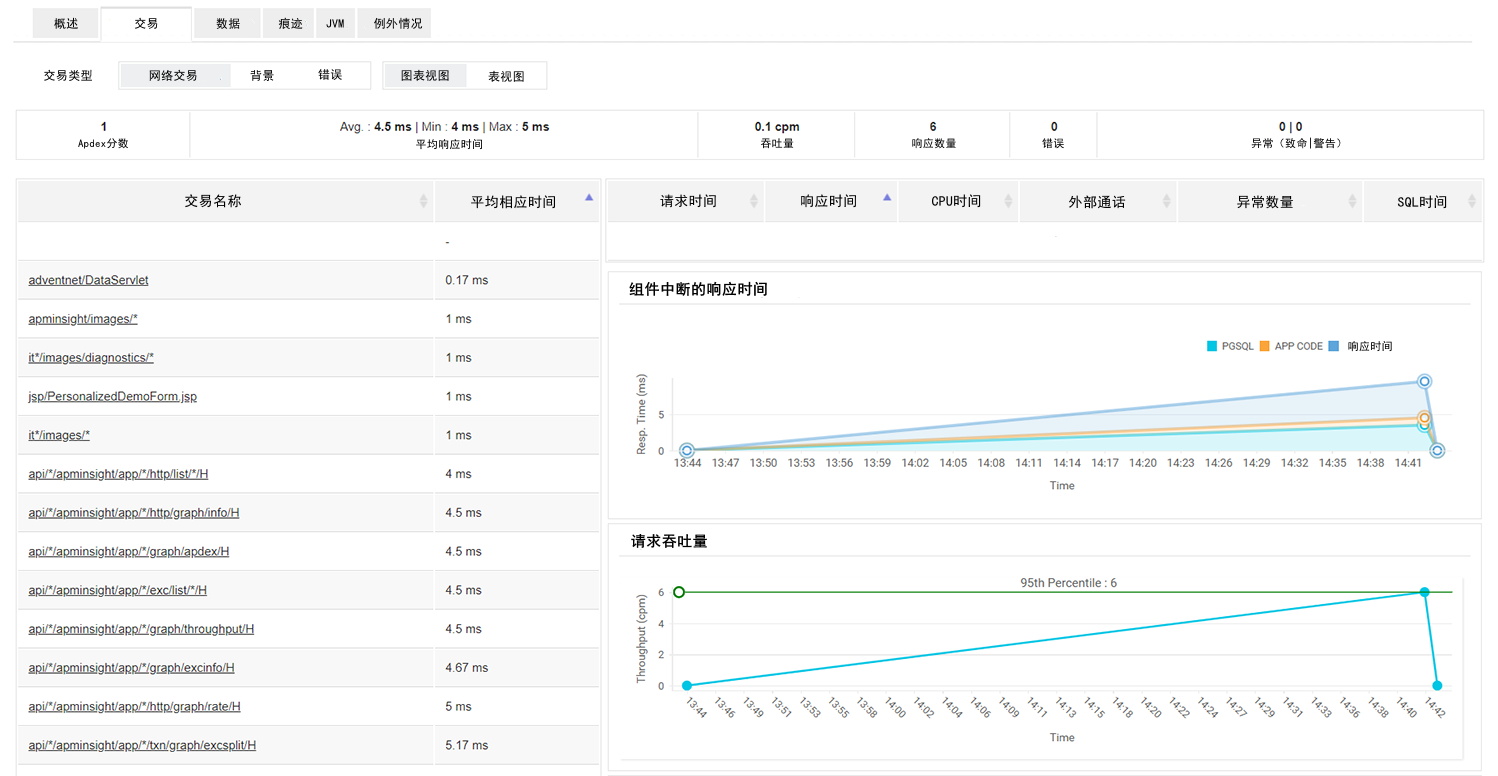The height and width of the screenshot is (776, 1498).
Task: Open it*/images/* transaction link
Action: click(59, 435)
